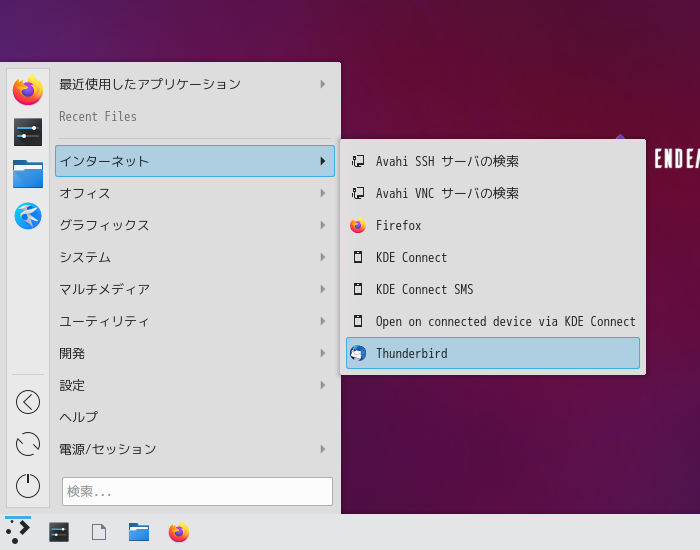The height and width of the screenshot is (550, 700).
Task: Open the System Settings taskbar icon
Action: pyautogui.click(x=59, y=532)
